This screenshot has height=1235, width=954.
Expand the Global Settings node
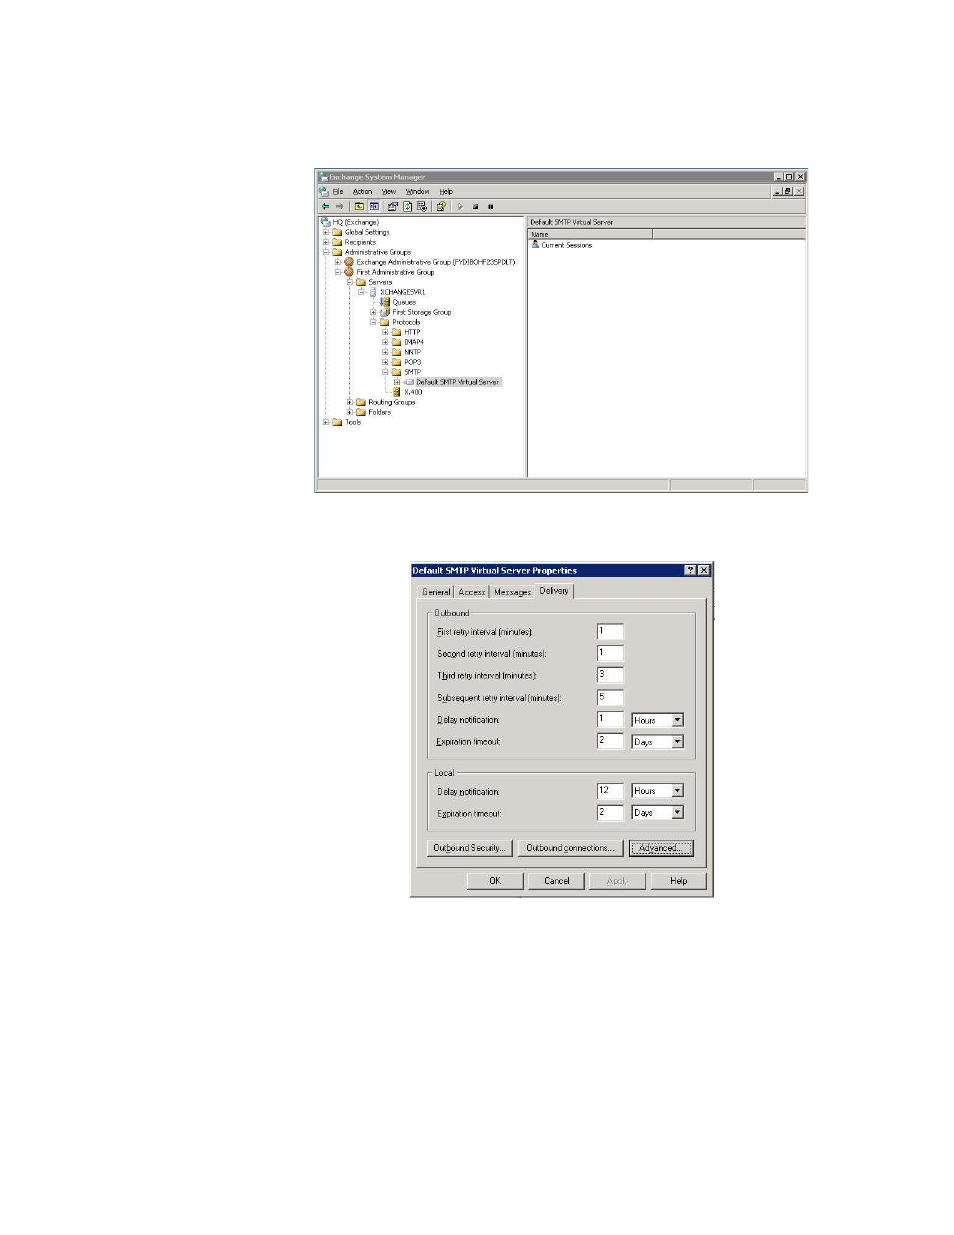coord(326,232)
